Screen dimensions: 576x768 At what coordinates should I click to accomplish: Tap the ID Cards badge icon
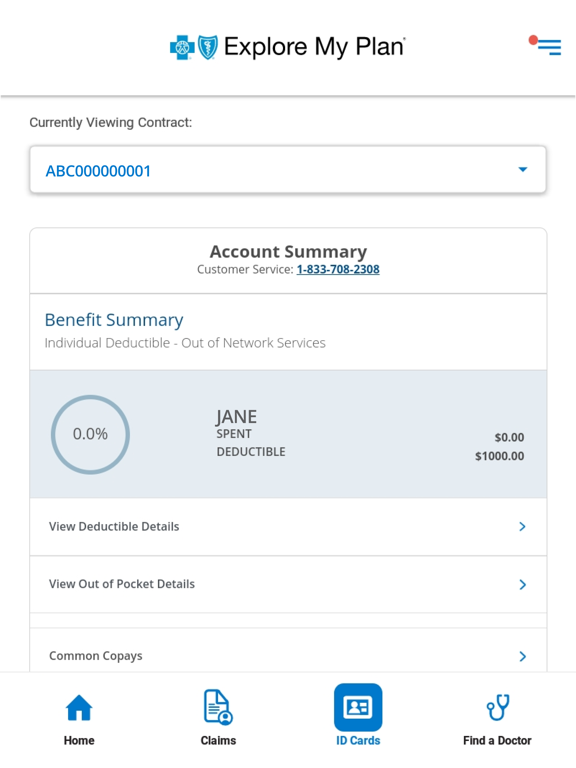[358, 707]
